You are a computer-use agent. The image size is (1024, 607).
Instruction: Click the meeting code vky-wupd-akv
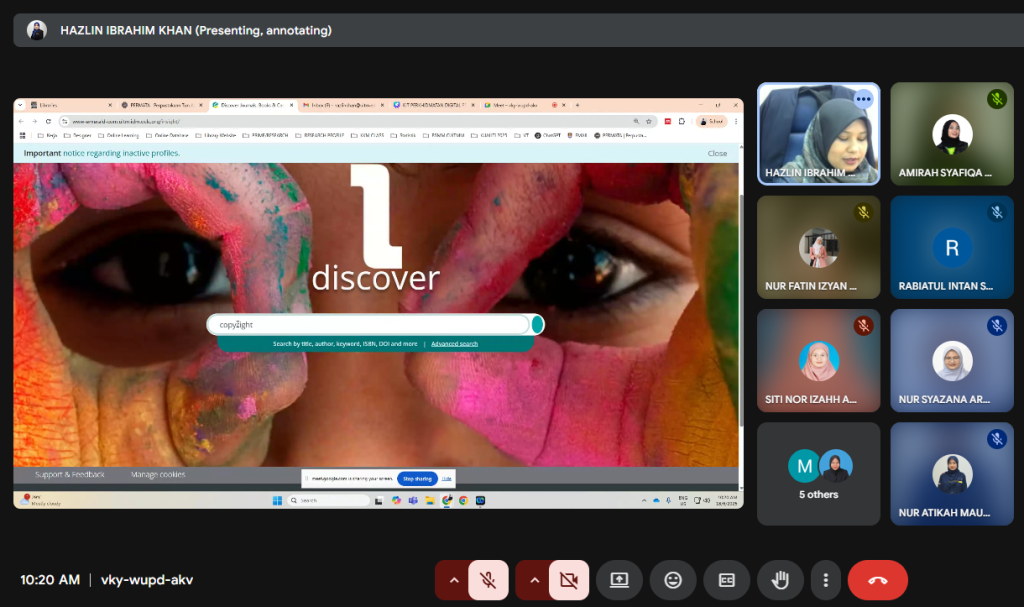(147, 580)
